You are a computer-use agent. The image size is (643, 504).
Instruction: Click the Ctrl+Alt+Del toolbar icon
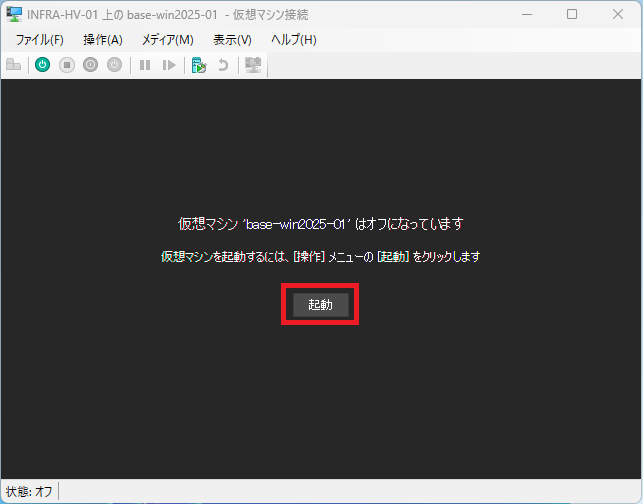[x=14, y=65]
